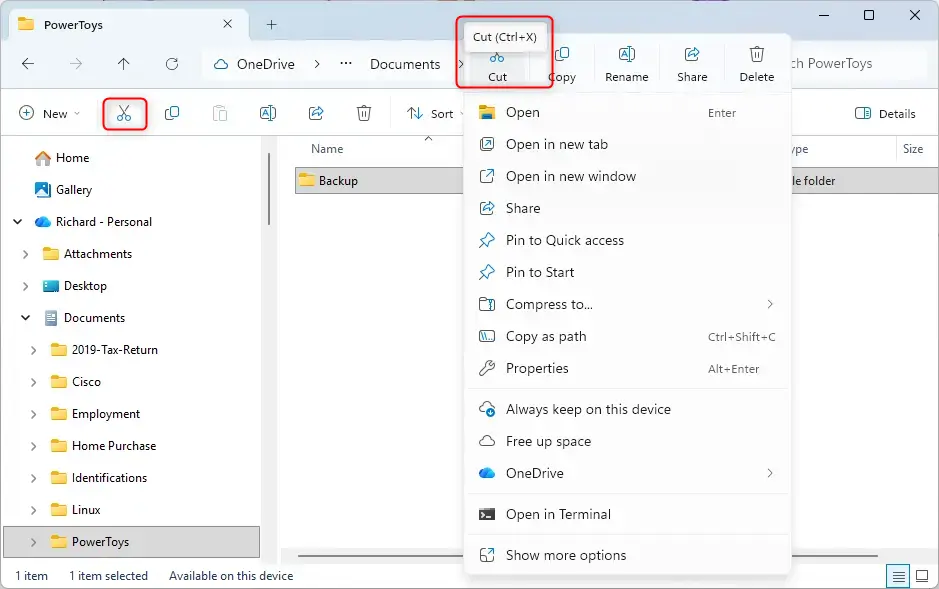This screenshot has height=589, width=939.
Task: Click Documents in the address bar
Action: point(405,64)
